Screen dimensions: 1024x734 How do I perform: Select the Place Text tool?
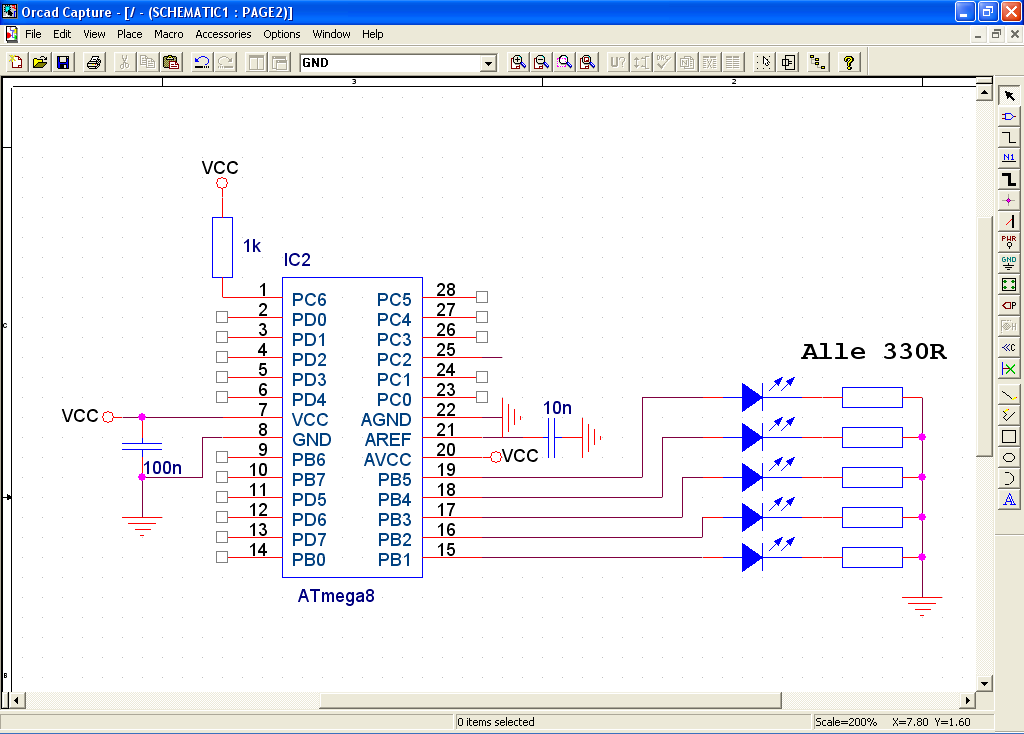pyautogui.click(x=1009, y=500)
